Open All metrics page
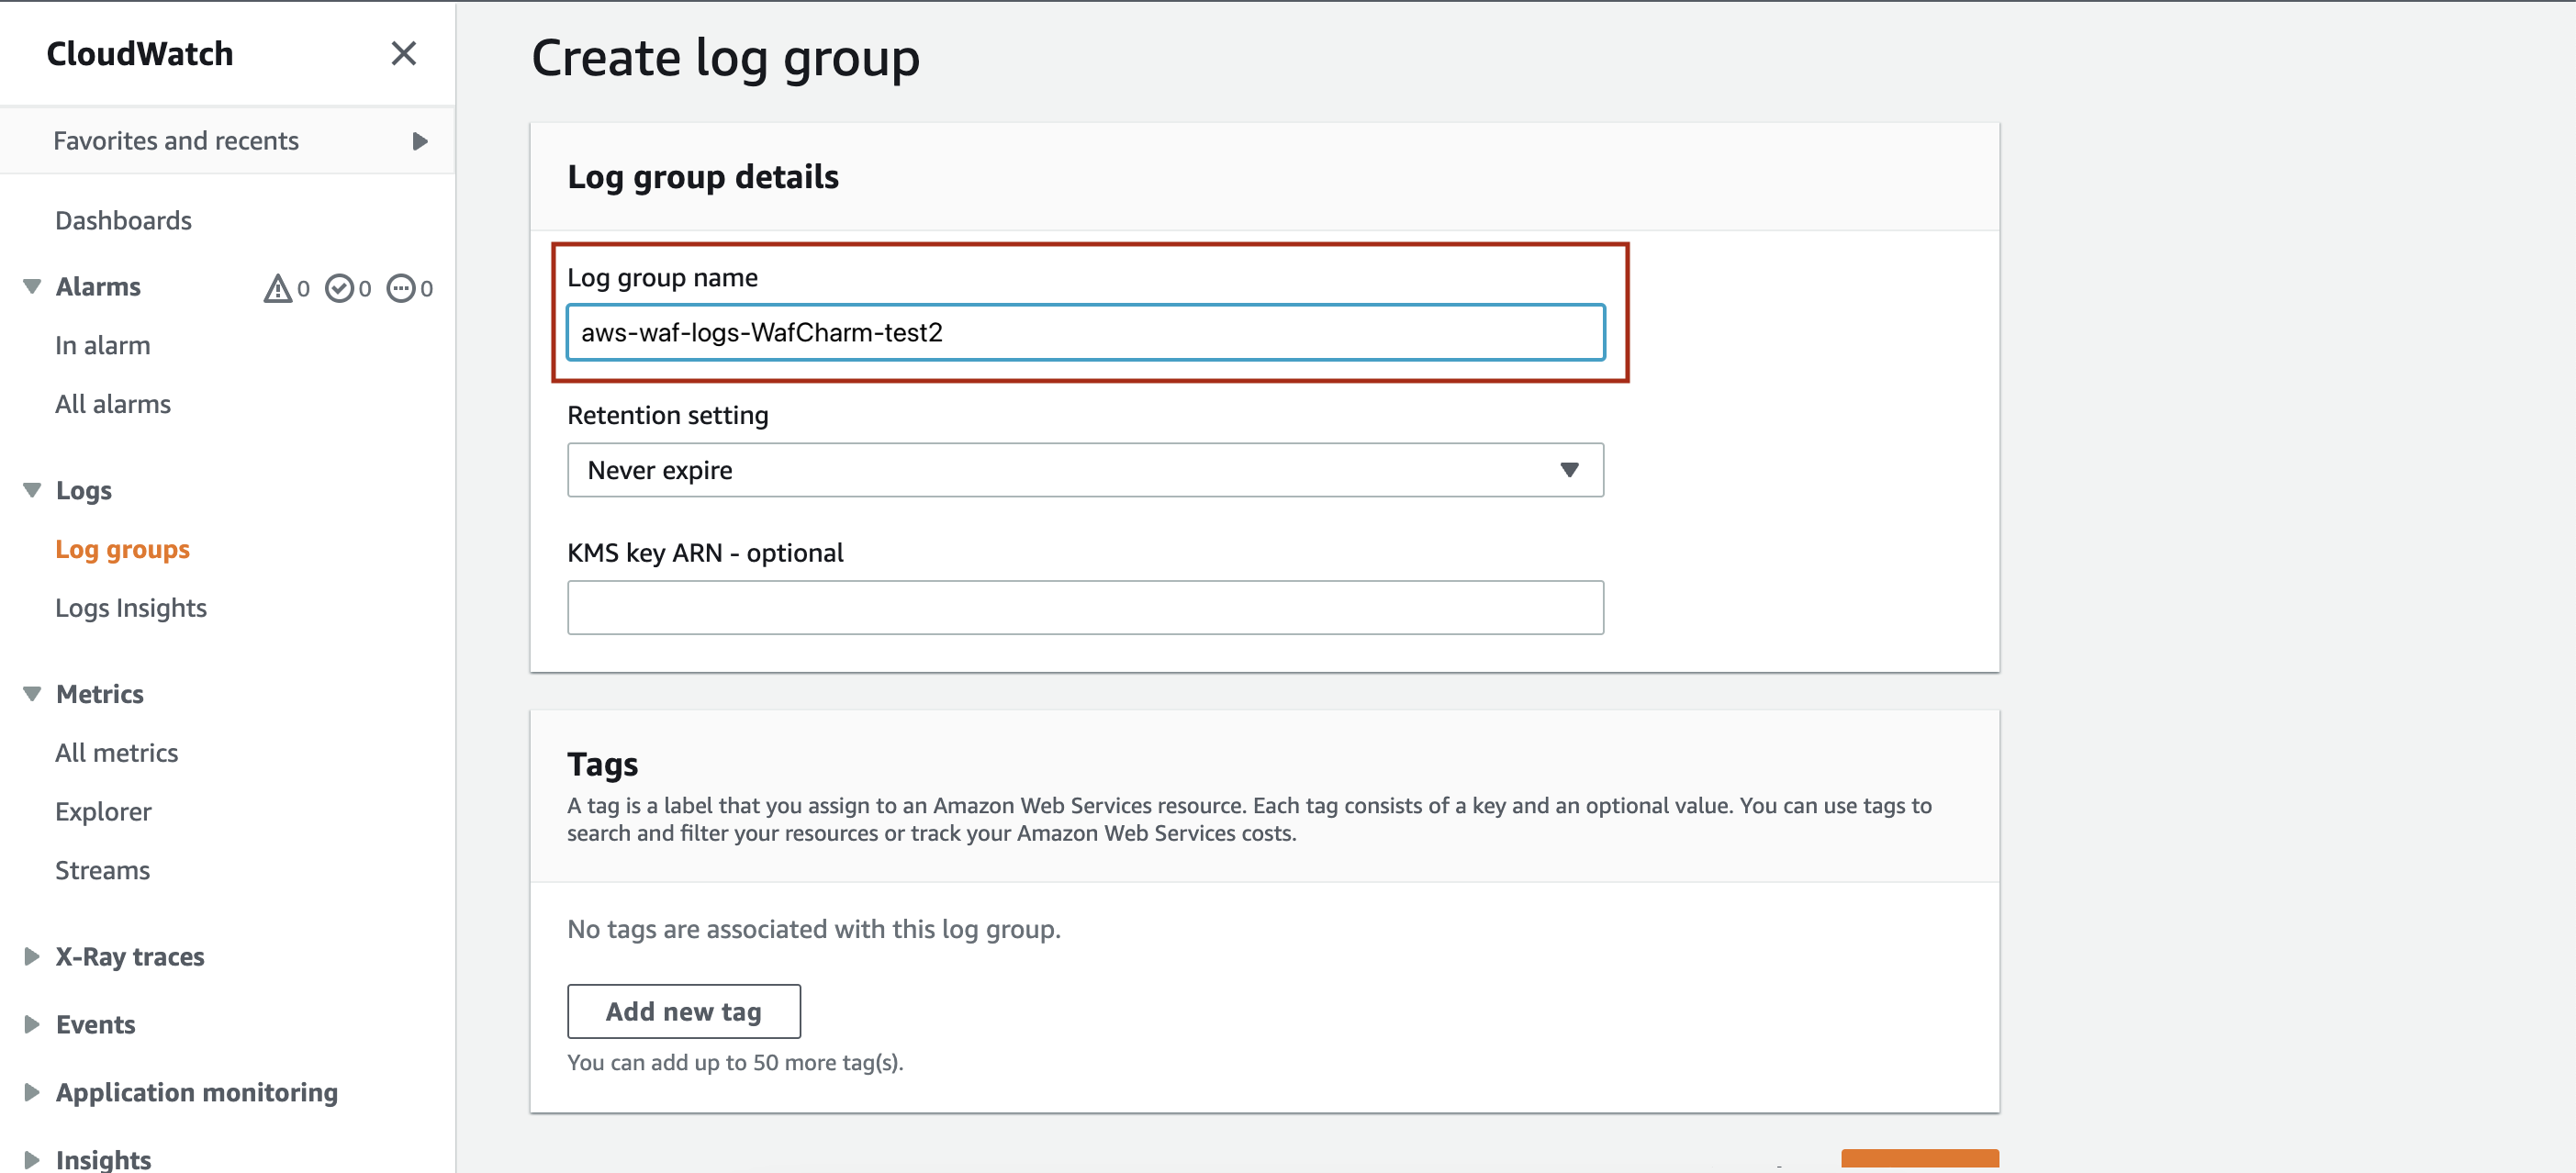The height and width of the screenshot is (1173, 2576). coord(116,753)
